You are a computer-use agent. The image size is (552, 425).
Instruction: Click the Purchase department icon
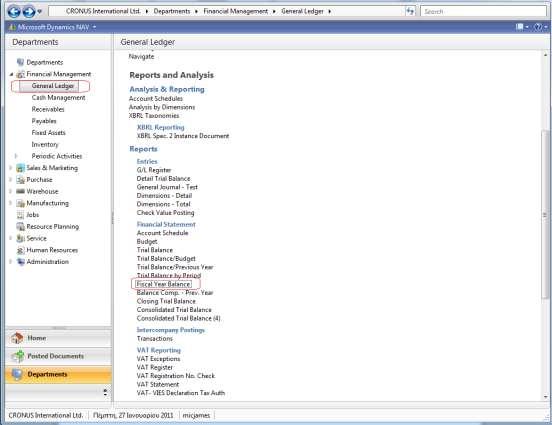(x=20, y=180)
